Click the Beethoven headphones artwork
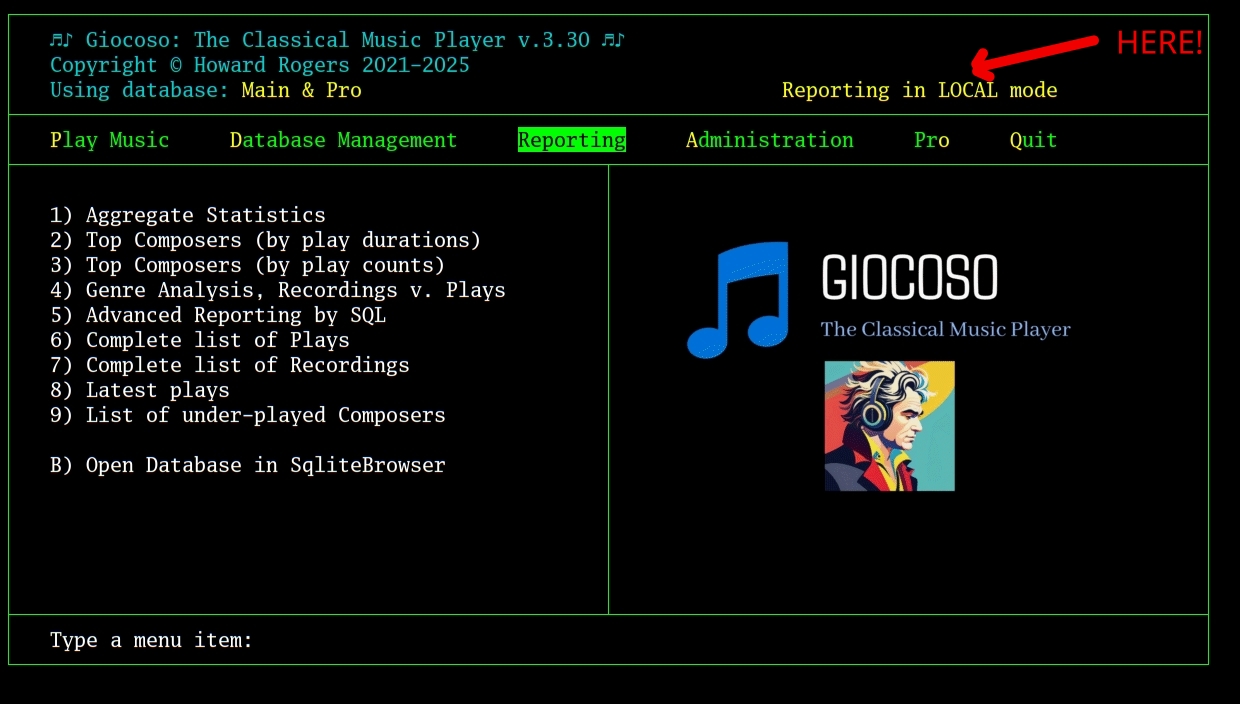The width and height of the screenshot is (1240, 704). click(x=889, y=426)
